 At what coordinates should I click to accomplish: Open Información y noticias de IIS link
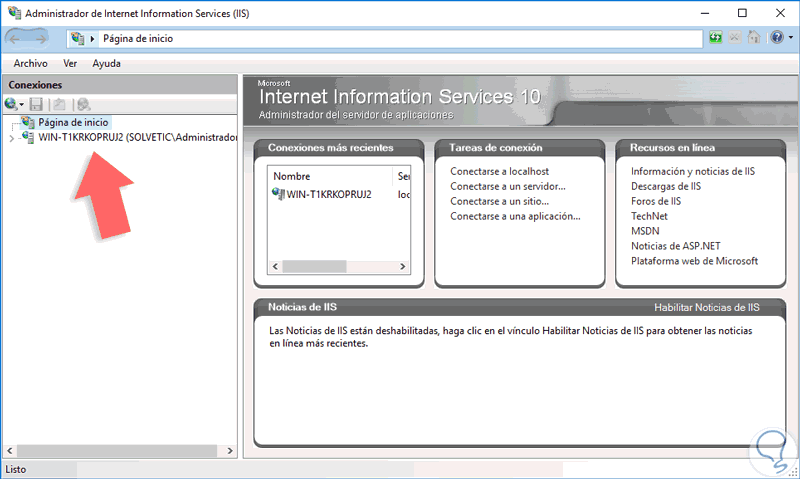click(x=693, y=171)
